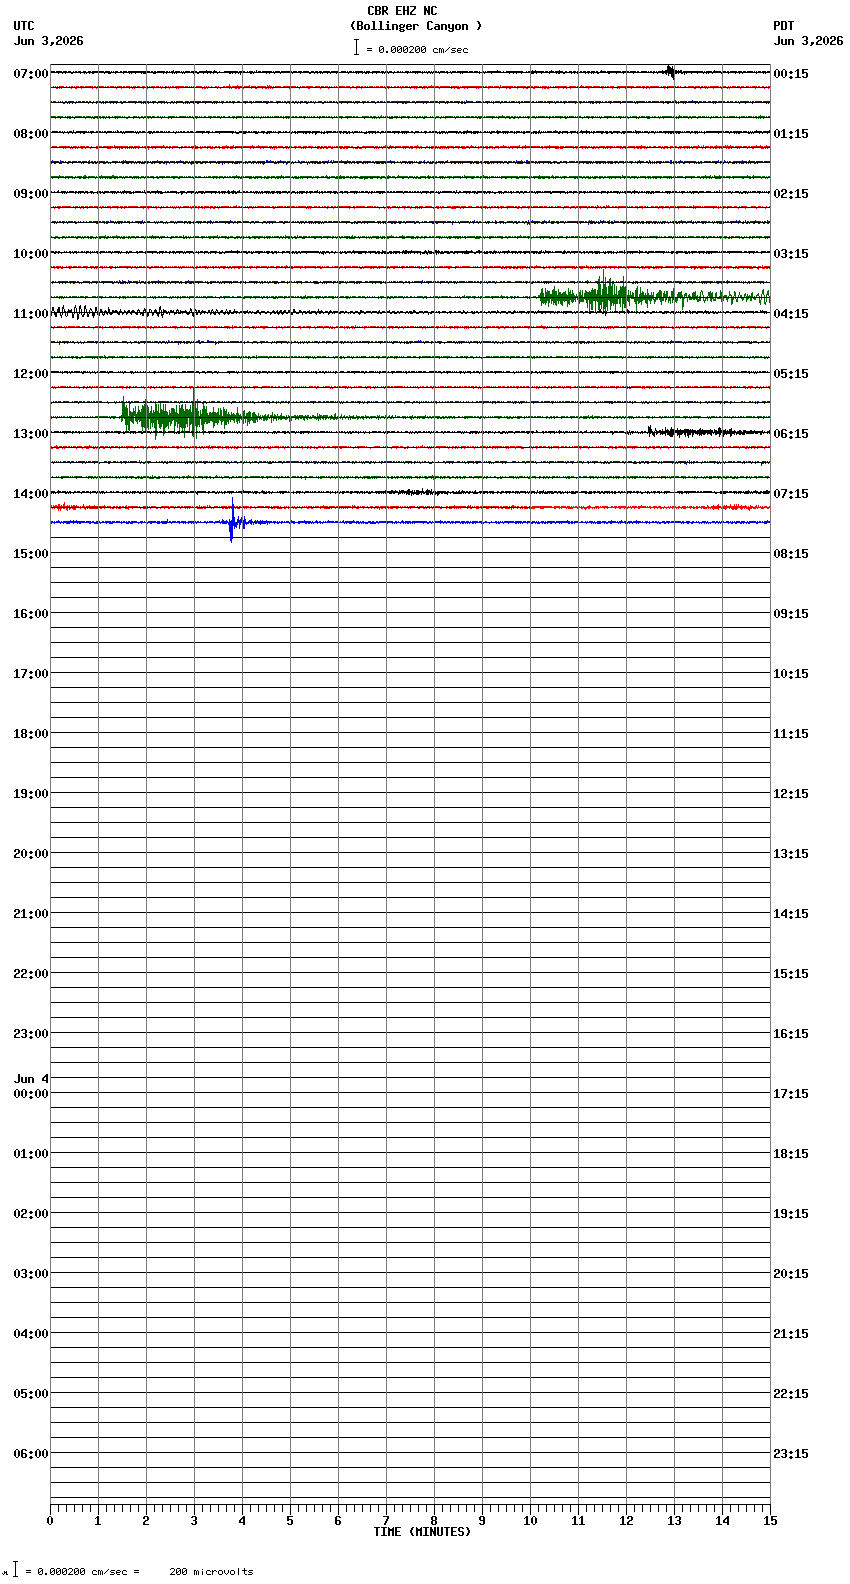This screenshot has width=850, height=1584.
Task: Click the '15:00' UTC time label
Action: (x=31, y=553)
